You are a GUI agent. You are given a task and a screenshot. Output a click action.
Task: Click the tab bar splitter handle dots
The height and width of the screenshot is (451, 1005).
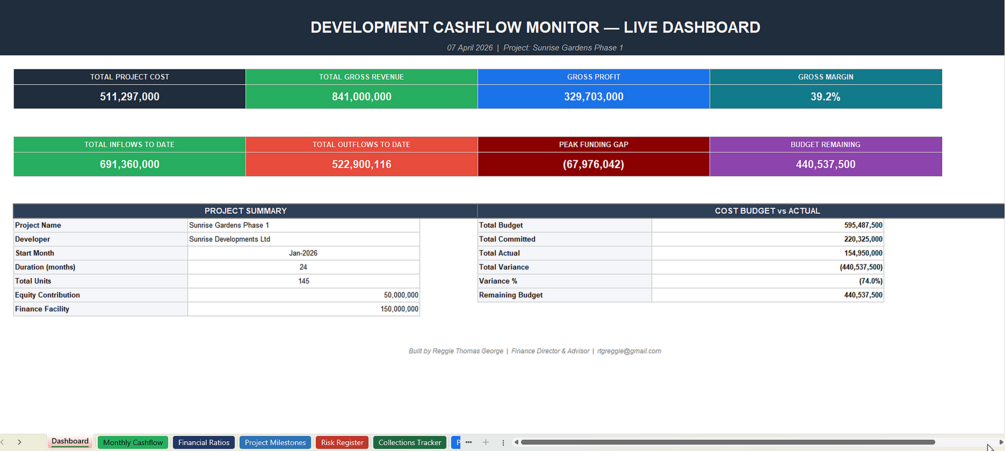pyautogui.click(x=503, y=443)
